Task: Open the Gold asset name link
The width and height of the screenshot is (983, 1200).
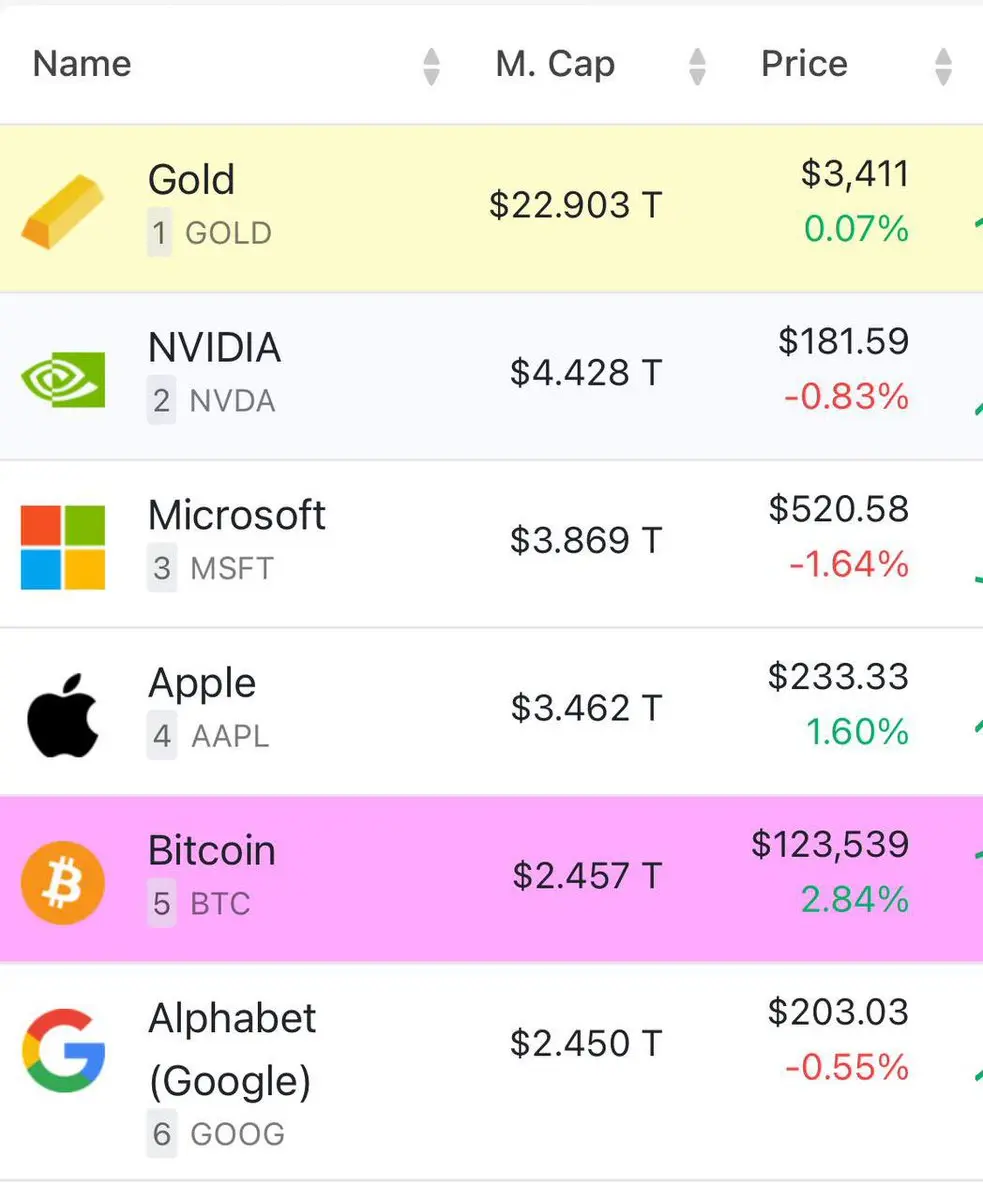Action: click(x=191, y=180)
